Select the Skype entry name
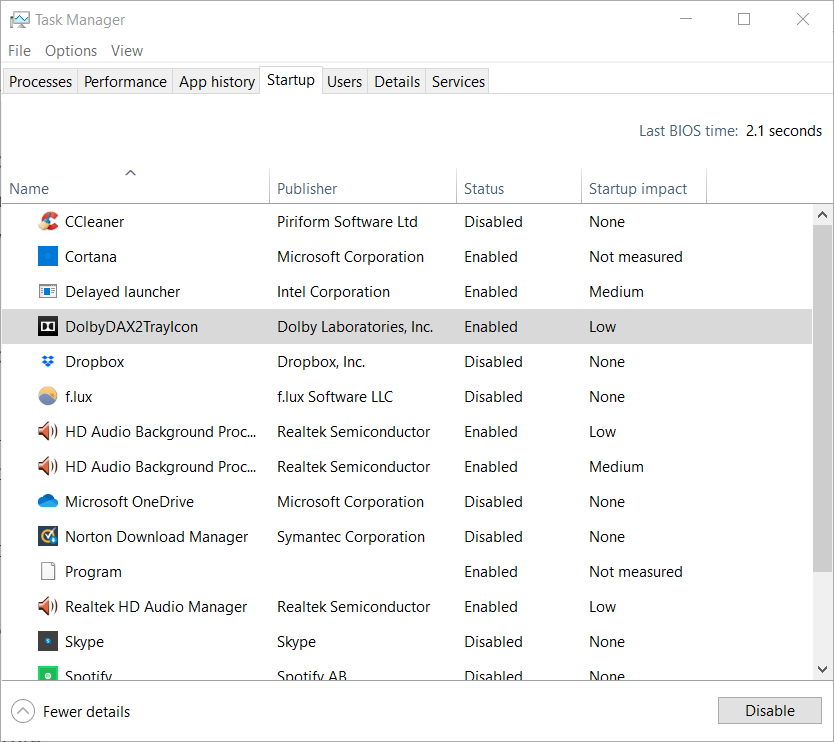 click(x=84, y=641)
